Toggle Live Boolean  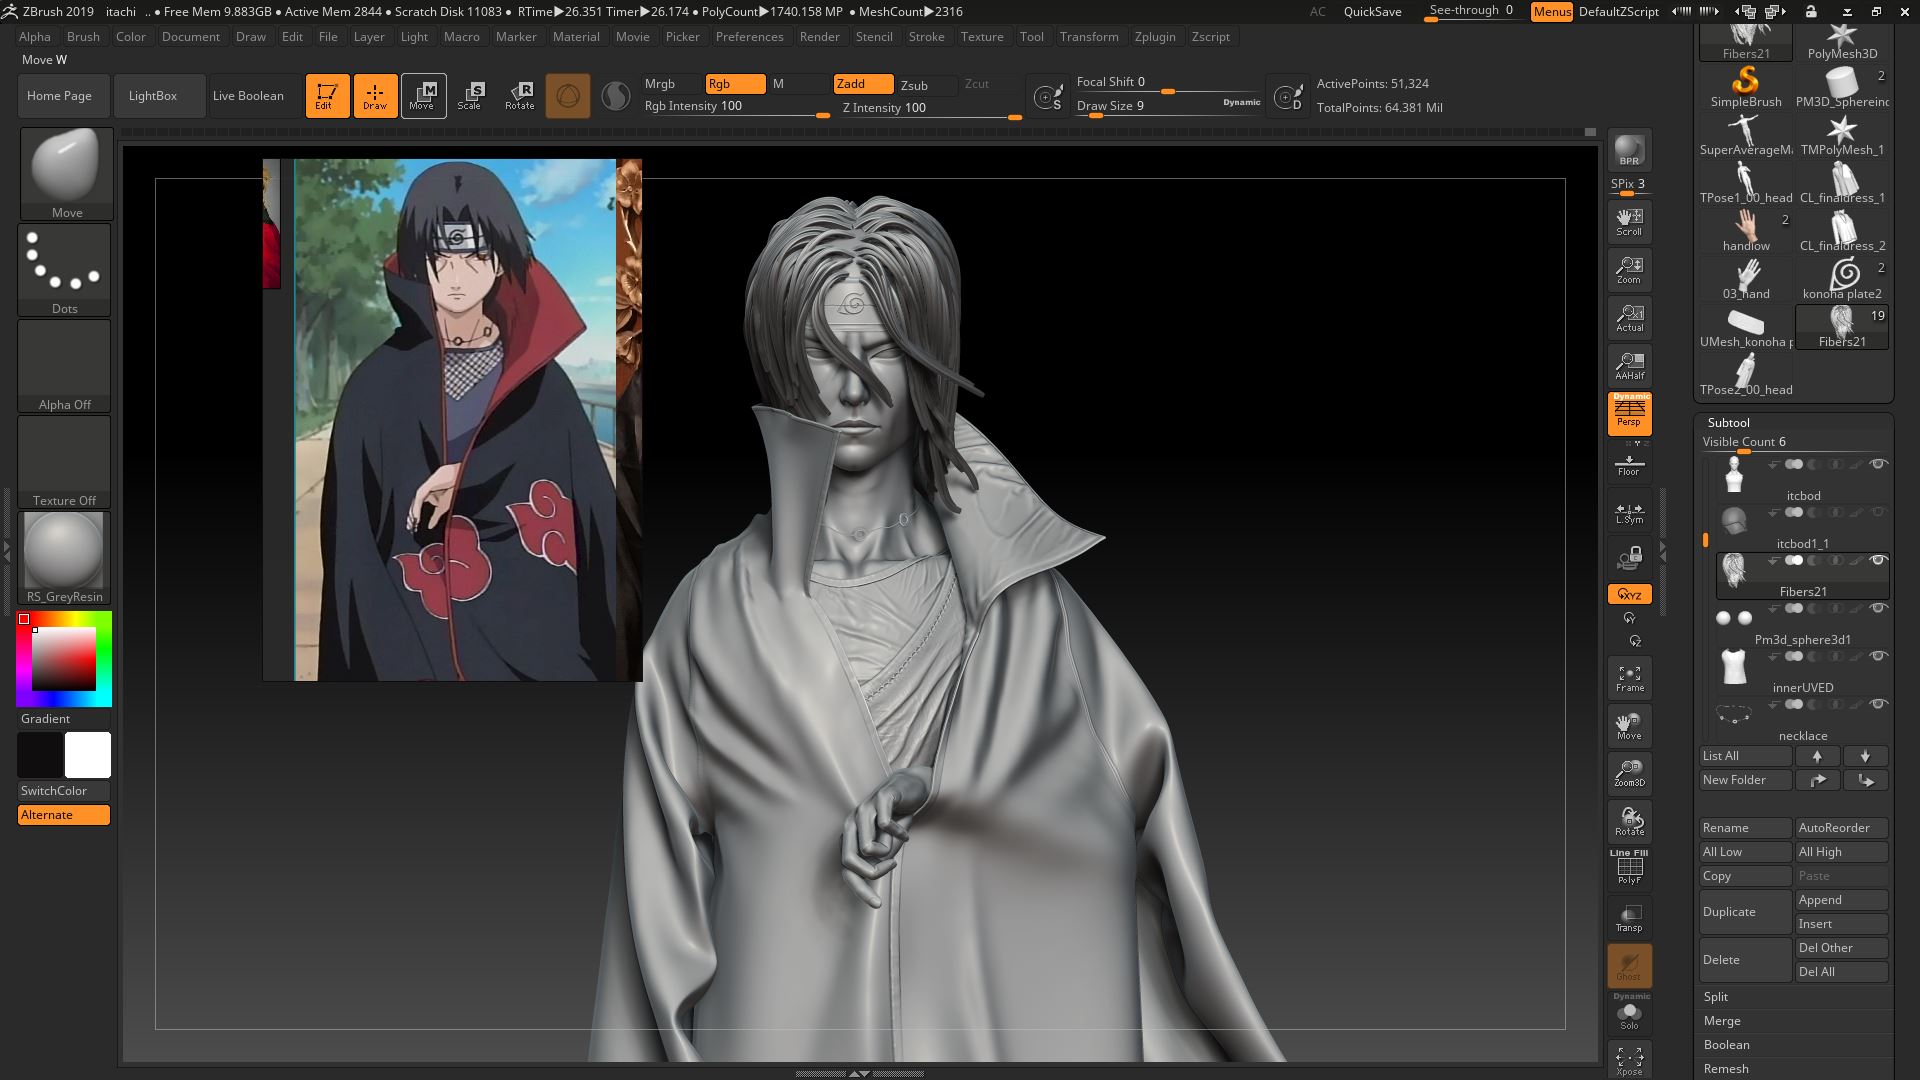point(255,96)
